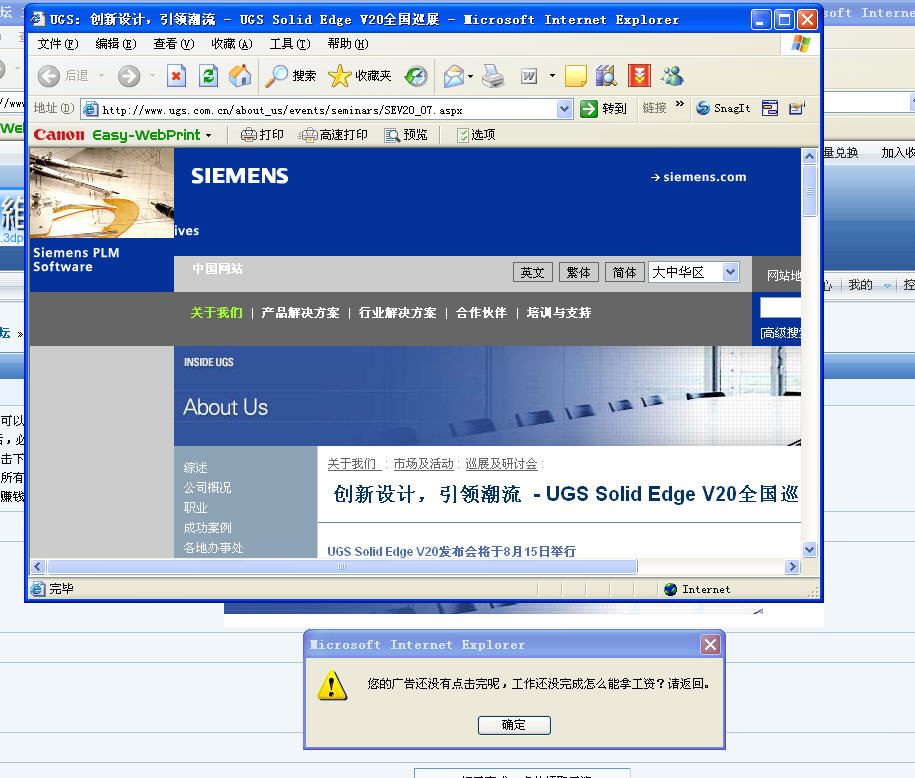The height and width of the screenshot is (778, 915).
Task: Click Canon high-speed print (高速打印)
Action: 334,135
